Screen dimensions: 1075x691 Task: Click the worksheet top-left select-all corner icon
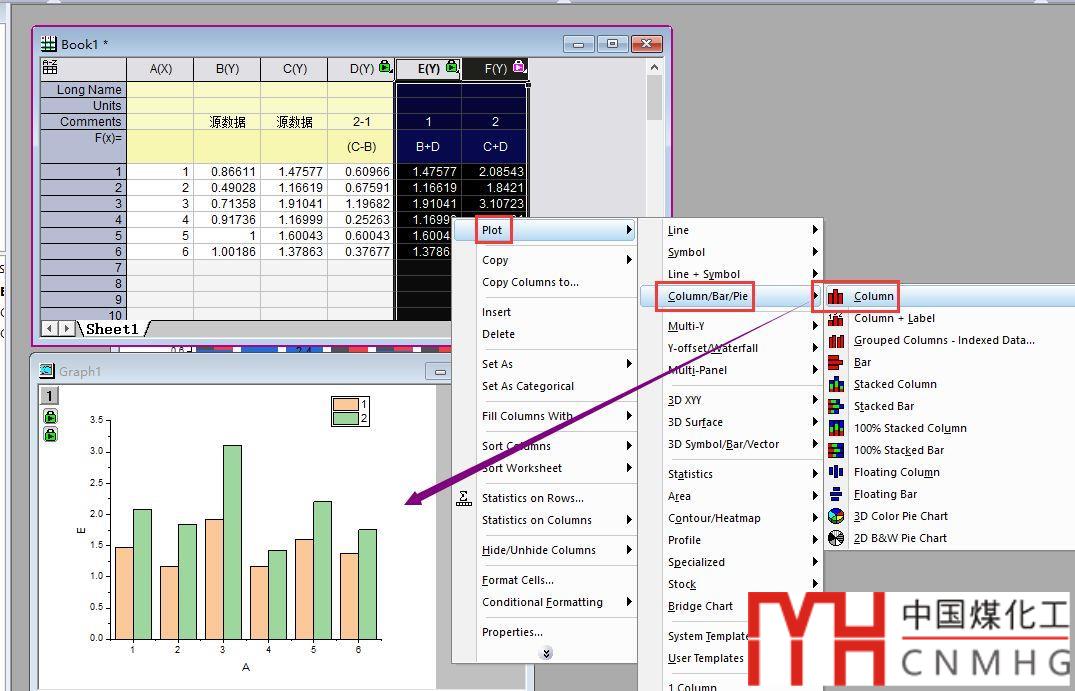tap(50, 66)
